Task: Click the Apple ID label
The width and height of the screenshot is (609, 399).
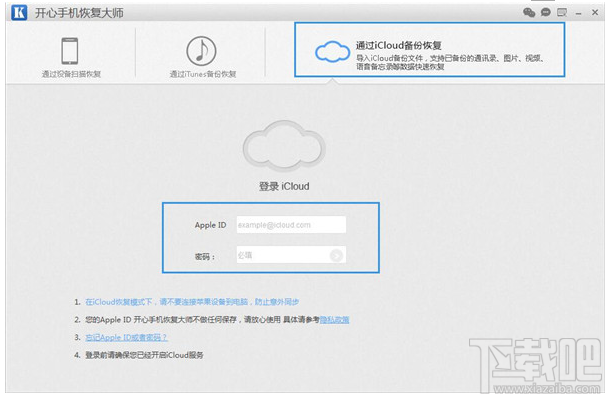Action: 211,225
